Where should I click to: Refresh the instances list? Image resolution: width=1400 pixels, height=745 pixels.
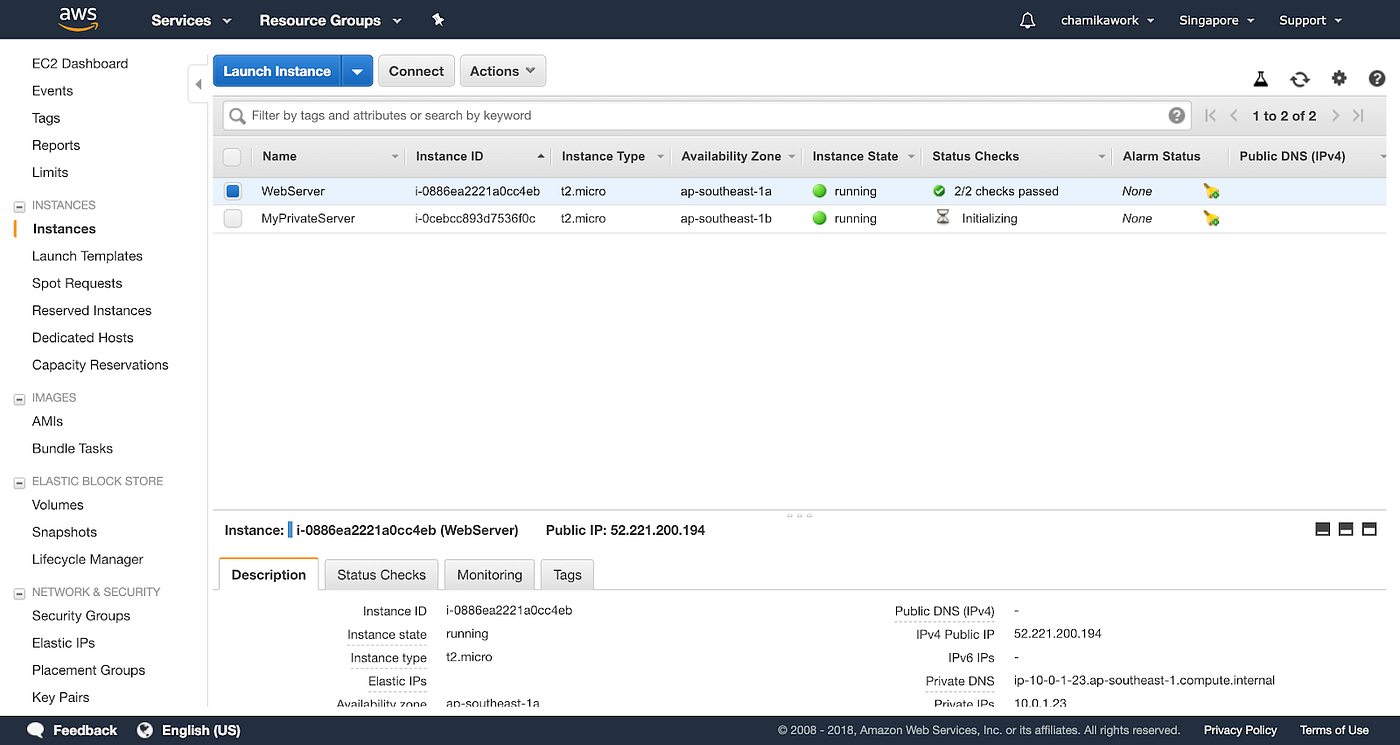point(1300,79)
